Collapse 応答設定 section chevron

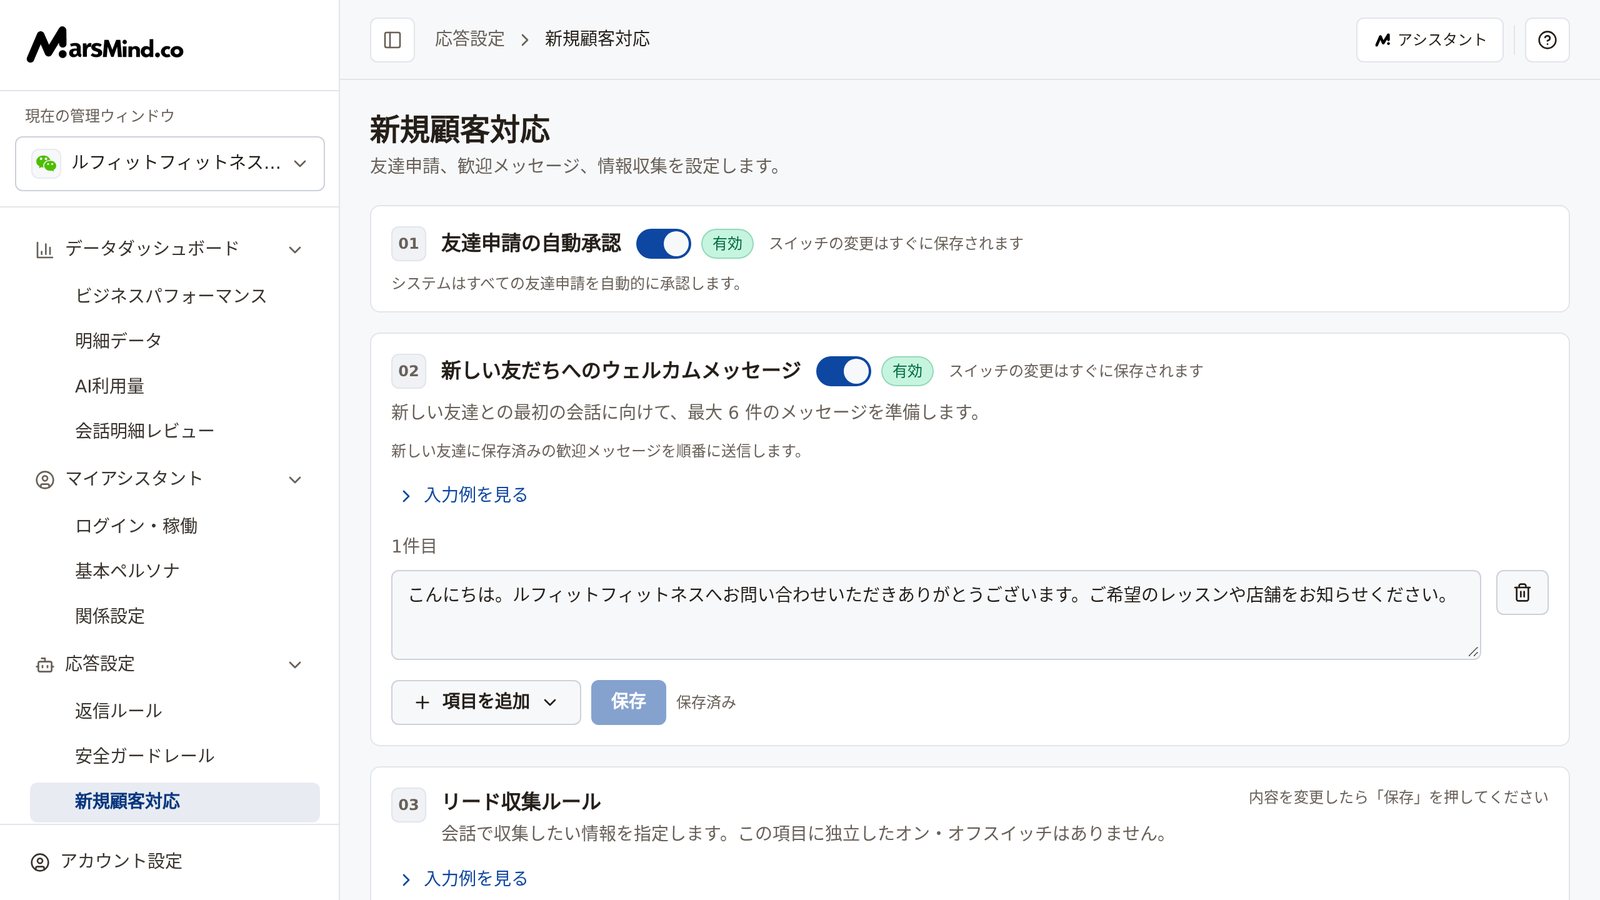[x=295, y=665]
